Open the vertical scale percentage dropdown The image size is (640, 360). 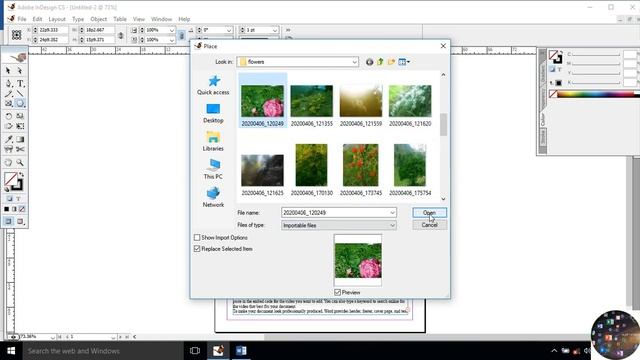[x=172, y=40]
